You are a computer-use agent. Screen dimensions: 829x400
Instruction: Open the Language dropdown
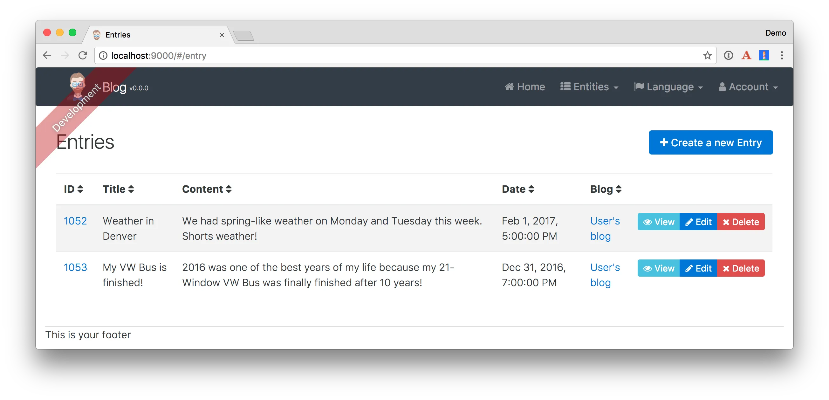click(668, 87)
